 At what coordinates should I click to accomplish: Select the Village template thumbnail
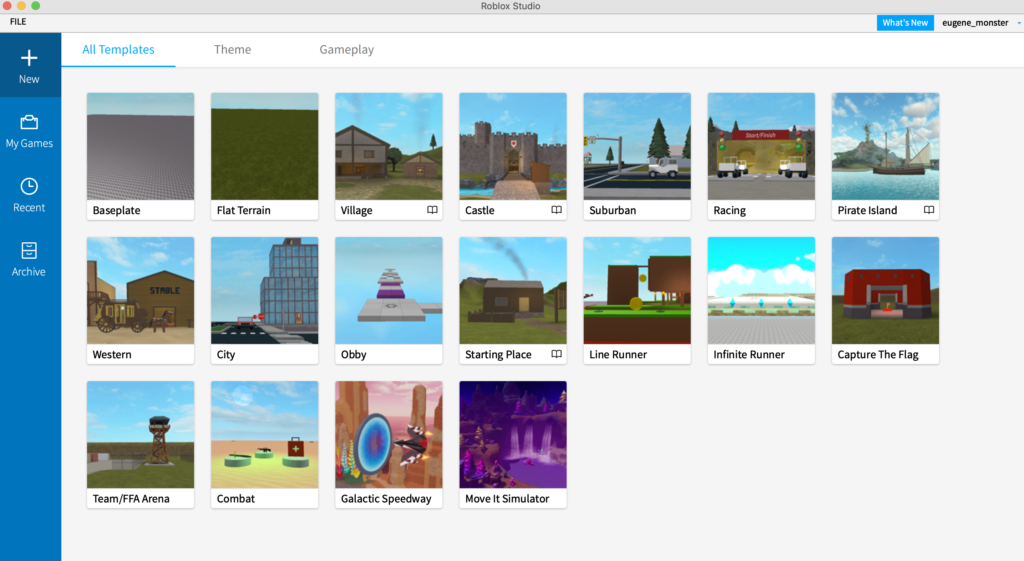click(x=389, y=146)
